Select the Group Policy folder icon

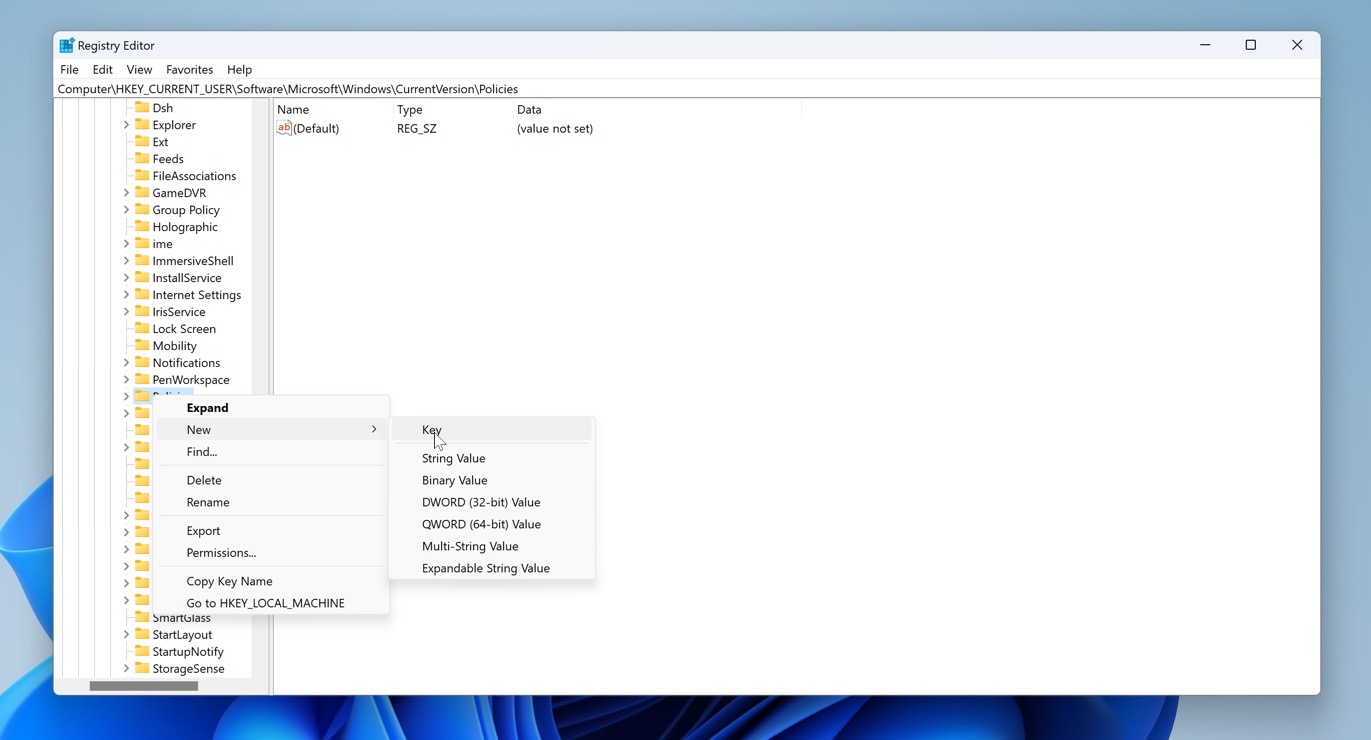click(142, 209)
